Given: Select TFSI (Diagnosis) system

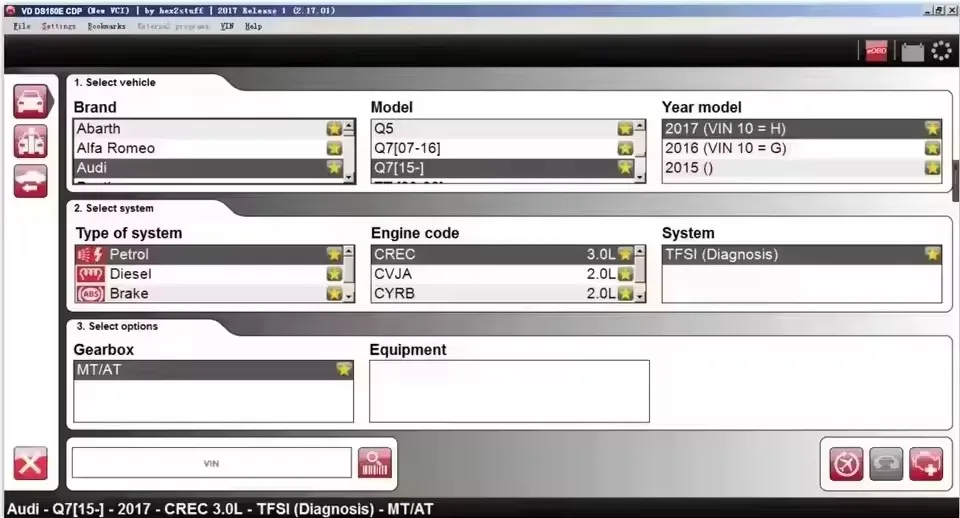Looking at the screenshot, I should point(802,254).
